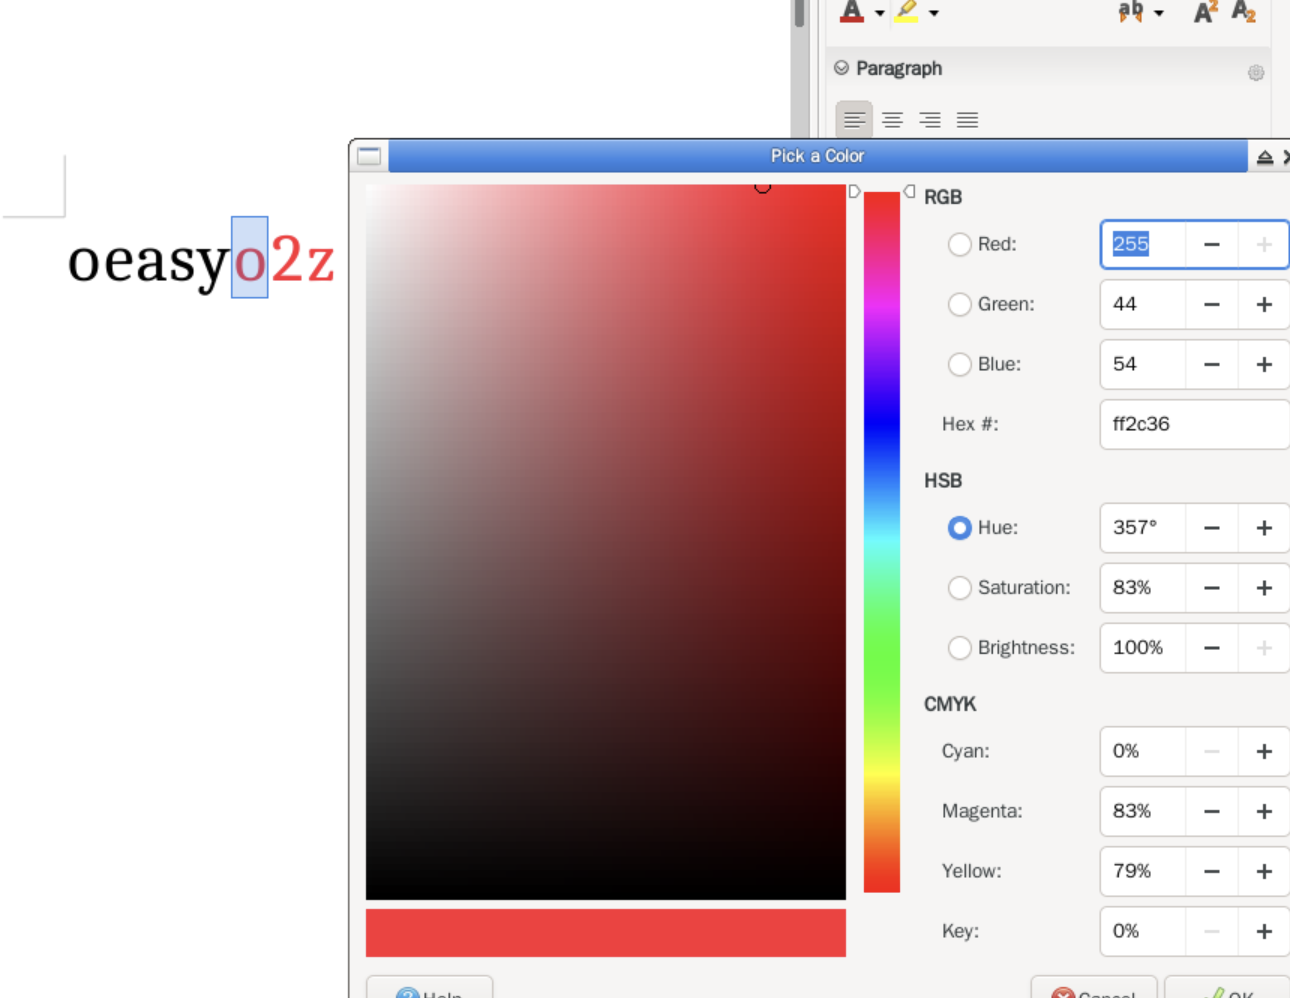This screenshot has height=998, width=1290.
Task: Open the highlighting color dropdown arrow
Action: tap(934, 13)
